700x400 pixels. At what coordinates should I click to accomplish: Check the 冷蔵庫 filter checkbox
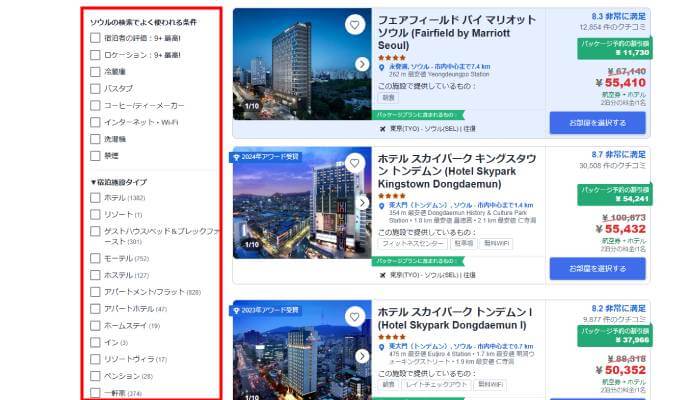(95, 72)
